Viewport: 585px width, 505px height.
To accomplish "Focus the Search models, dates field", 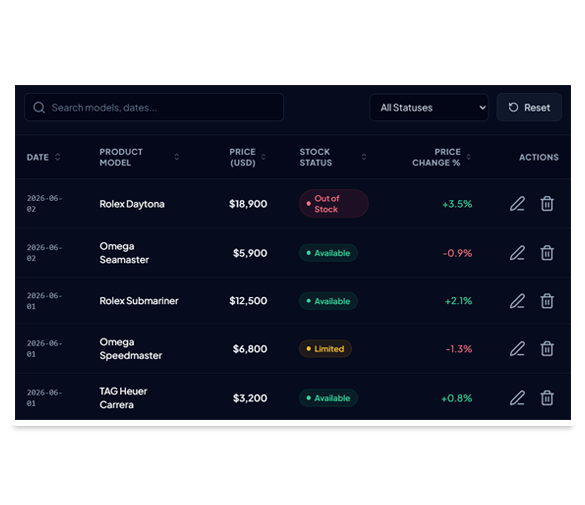I will click(x=154, y=107).
